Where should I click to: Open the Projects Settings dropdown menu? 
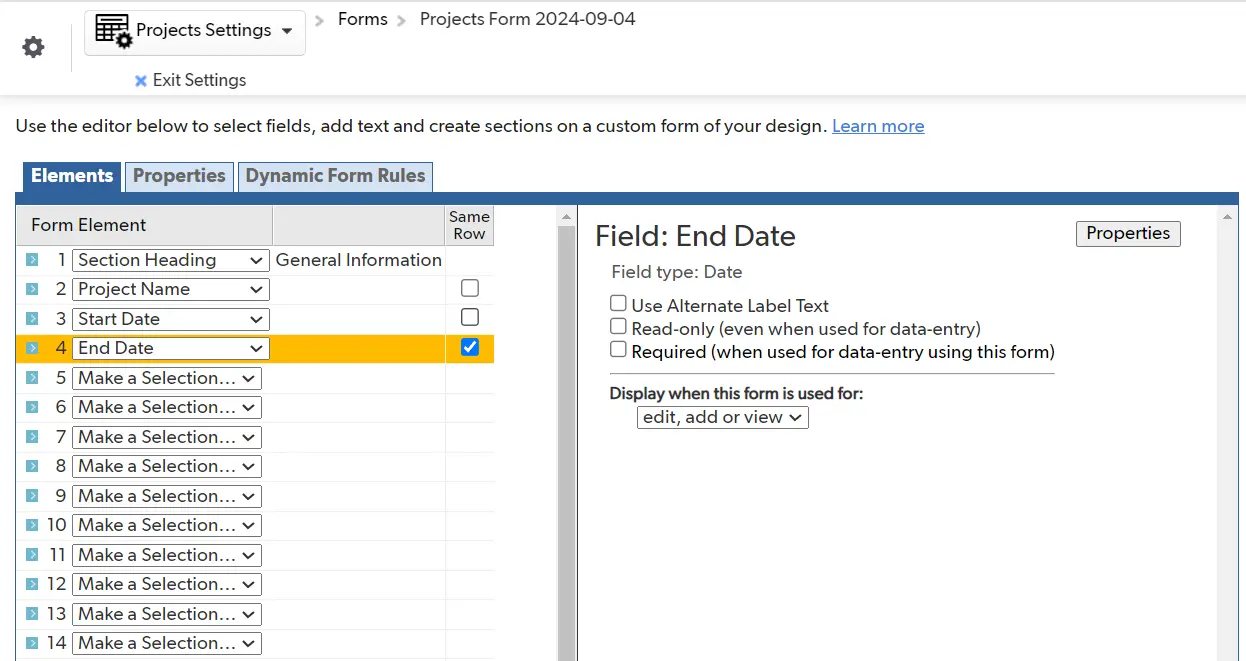(x=287, y=31)
